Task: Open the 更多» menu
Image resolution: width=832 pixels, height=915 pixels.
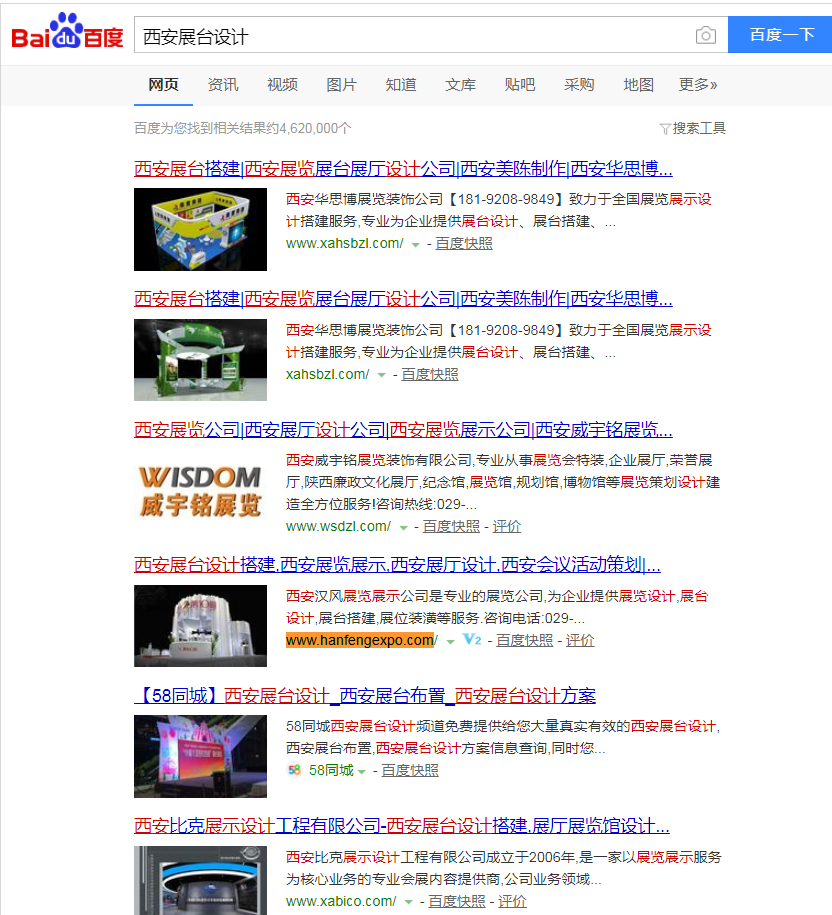Action: click(x=698, y=85)
